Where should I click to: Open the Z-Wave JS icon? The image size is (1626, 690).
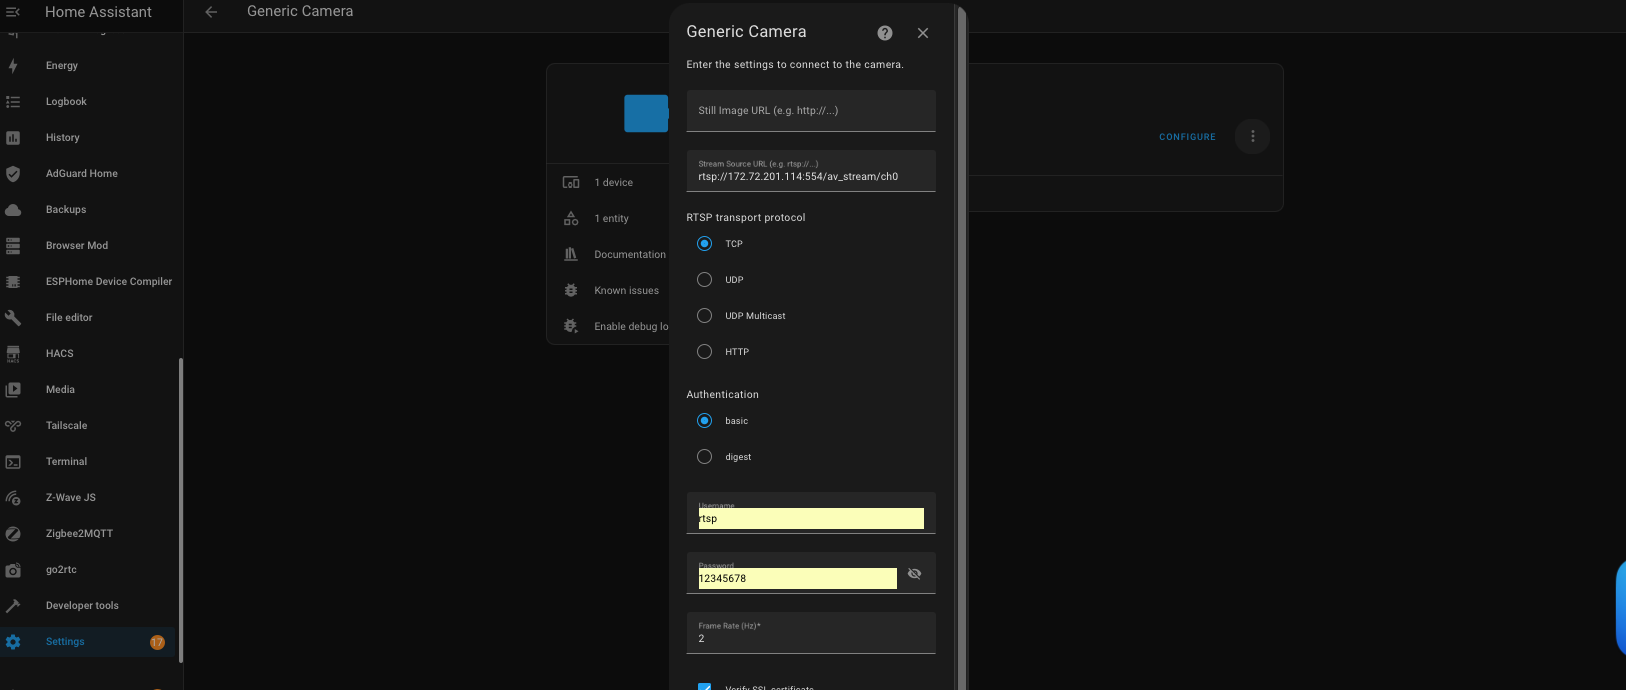tap(13, 498)
